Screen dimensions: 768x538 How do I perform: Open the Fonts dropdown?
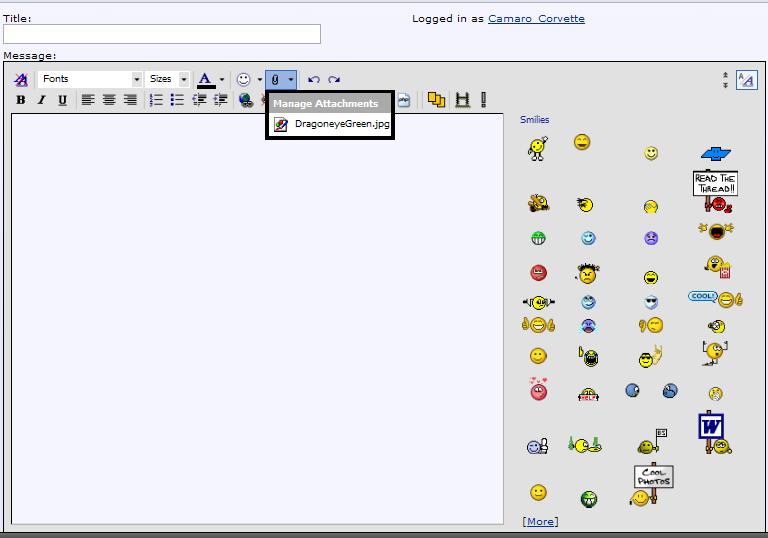point(90,79)
